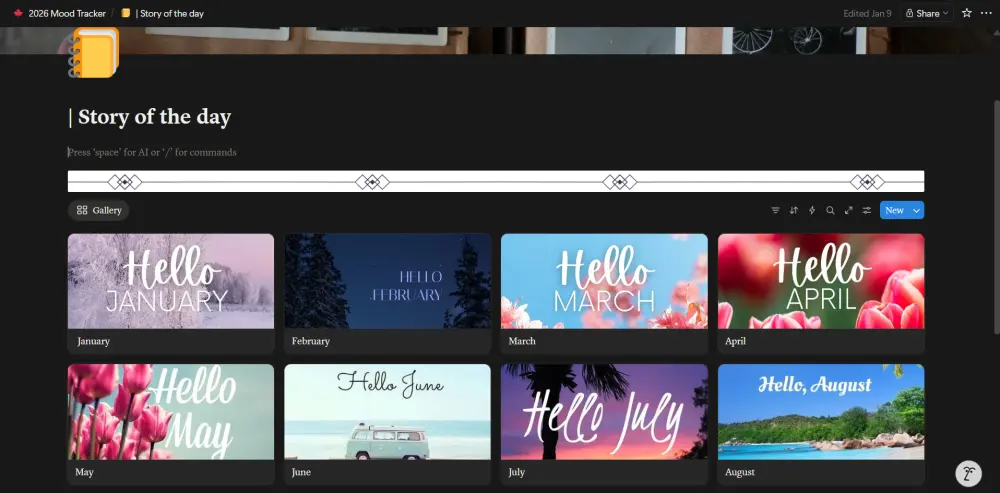Search the gallery with magnifier icon

tap(830, 210)
